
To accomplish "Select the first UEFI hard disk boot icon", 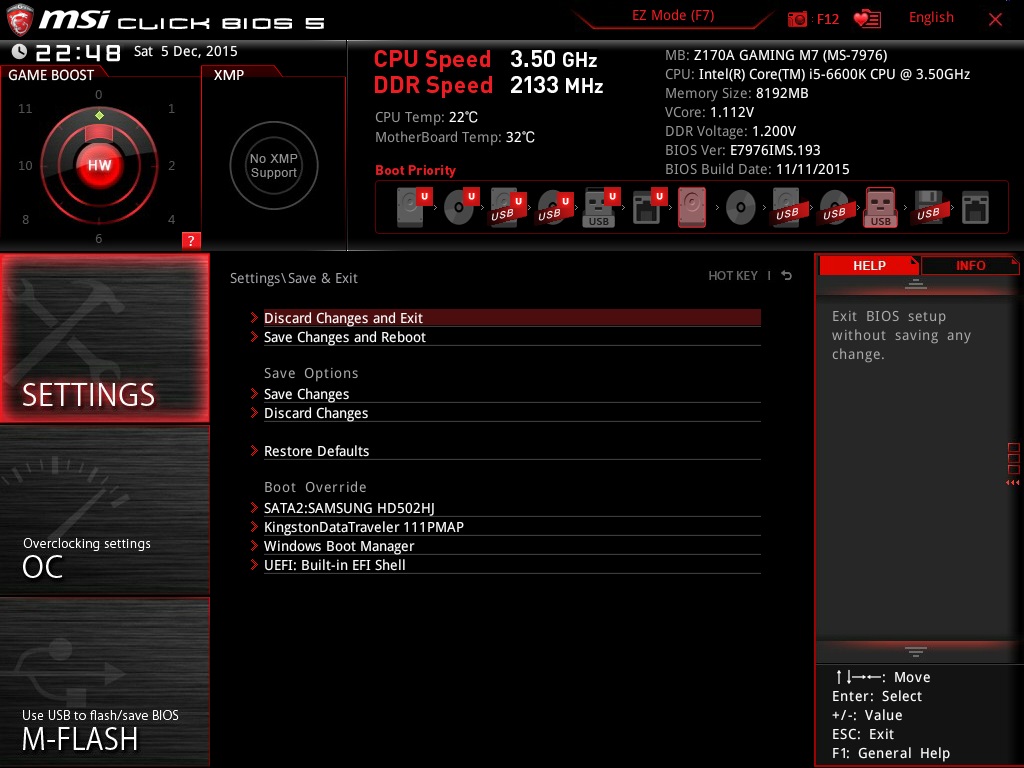I will coord(411,208).
